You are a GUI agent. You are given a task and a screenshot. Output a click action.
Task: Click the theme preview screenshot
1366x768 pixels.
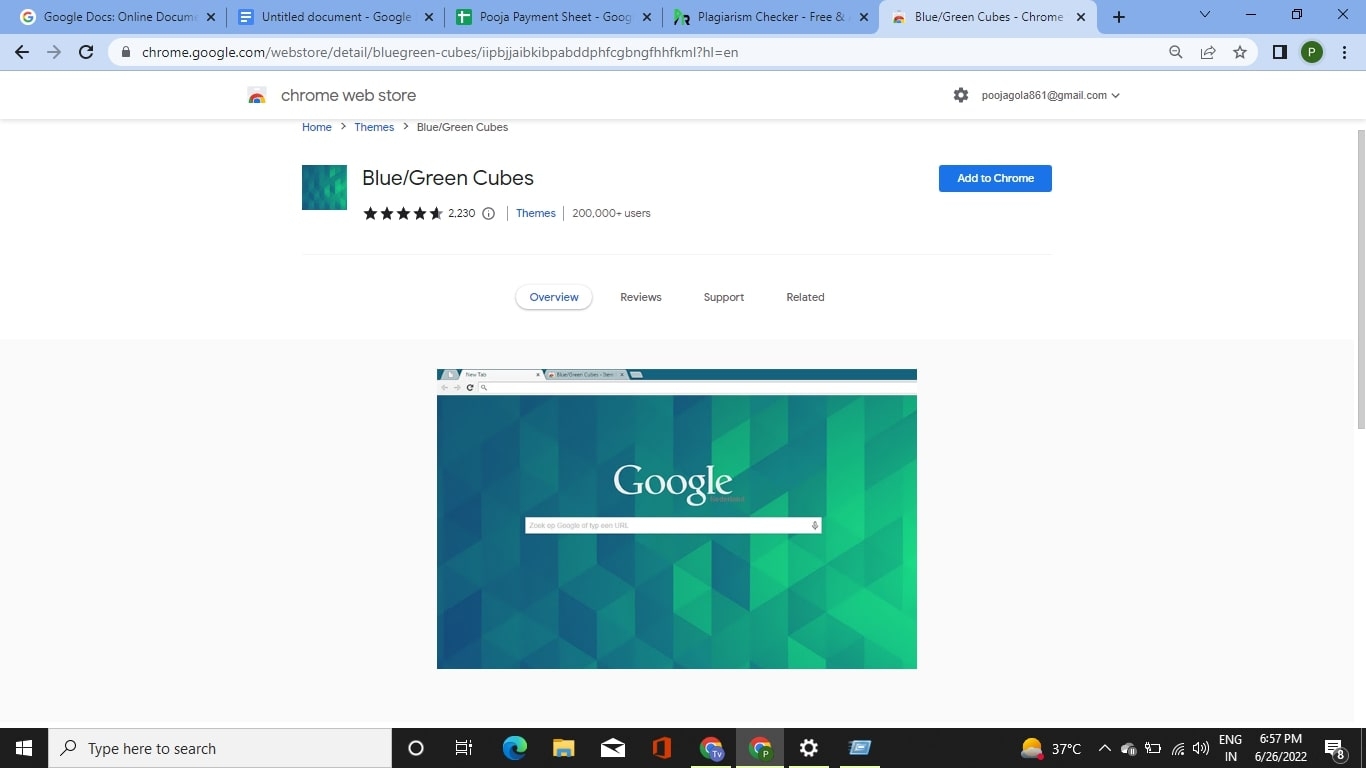pyautogui.click(x=677, y=519)
